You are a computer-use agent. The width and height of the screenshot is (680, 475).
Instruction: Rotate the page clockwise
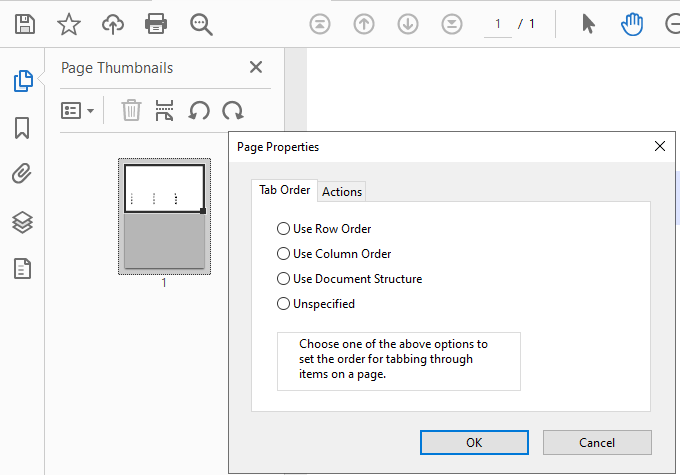(x=233, y=111)
